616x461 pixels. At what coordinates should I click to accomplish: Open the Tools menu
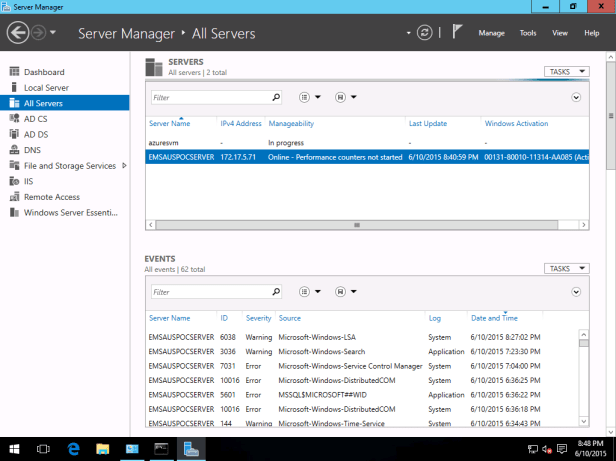coord(527,33)
